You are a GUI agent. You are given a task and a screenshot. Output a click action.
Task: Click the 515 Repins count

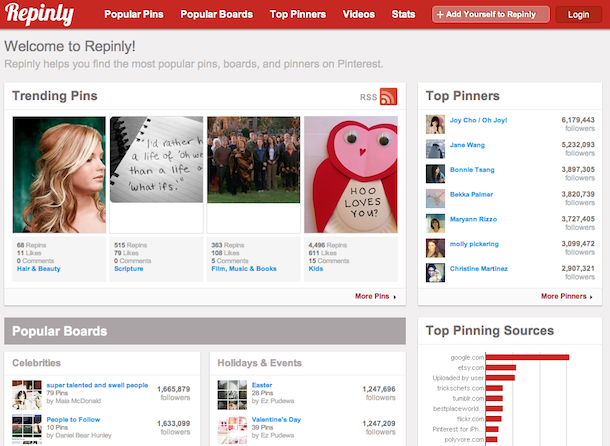(x=130, y=245)
